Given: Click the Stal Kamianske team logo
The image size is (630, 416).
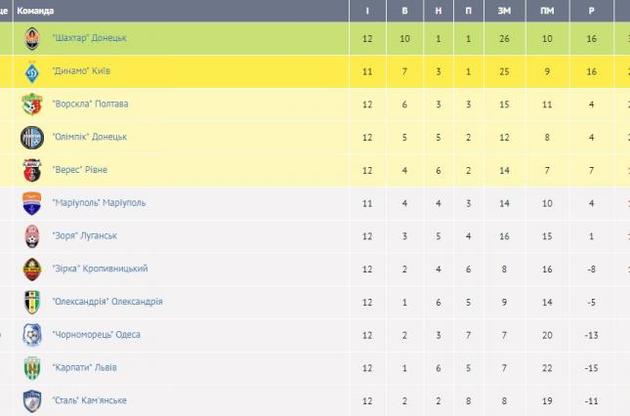Looking at the screenshot, I should pyautogui.click(x=32, y=400).
